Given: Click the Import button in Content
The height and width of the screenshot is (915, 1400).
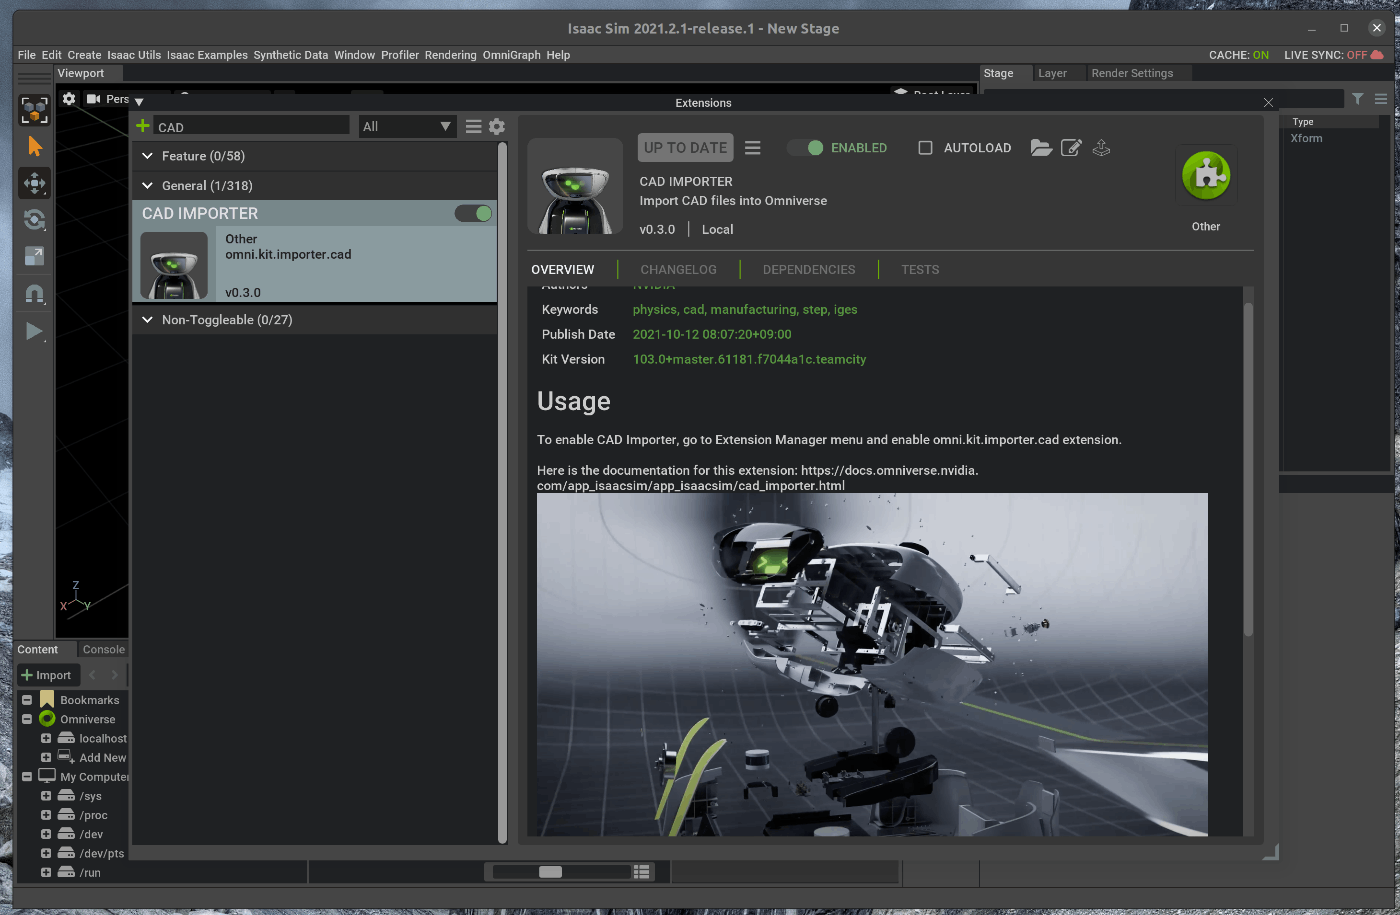Looking at the screenshot, I should [x=46, y=675].
